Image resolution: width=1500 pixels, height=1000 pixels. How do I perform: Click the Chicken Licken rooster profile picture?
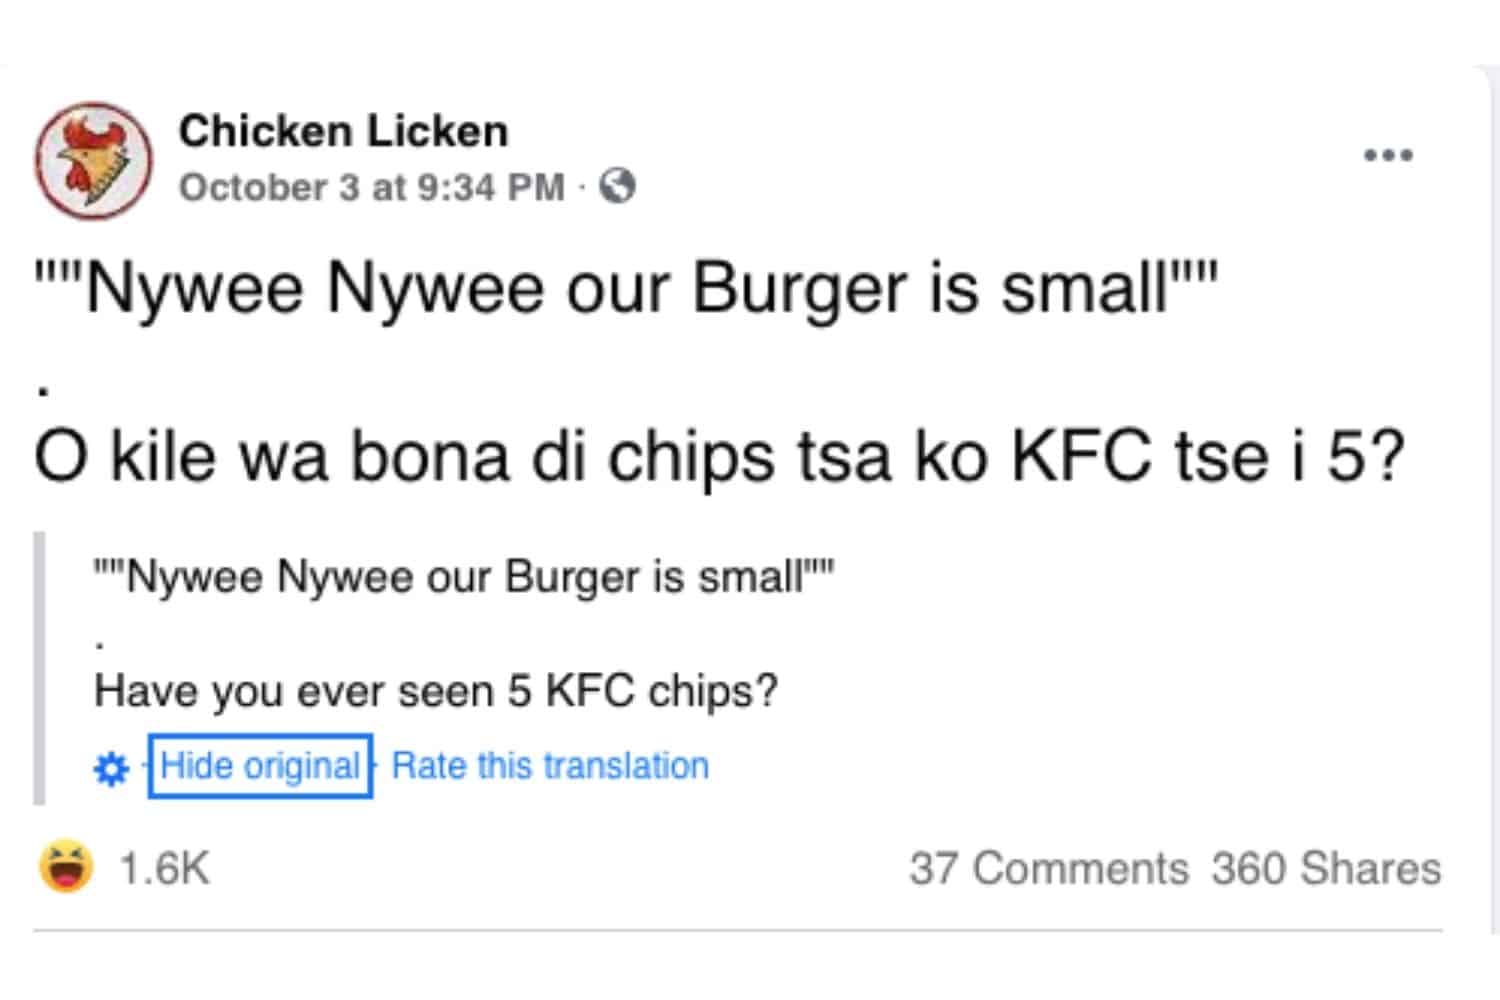pos(93,160)
